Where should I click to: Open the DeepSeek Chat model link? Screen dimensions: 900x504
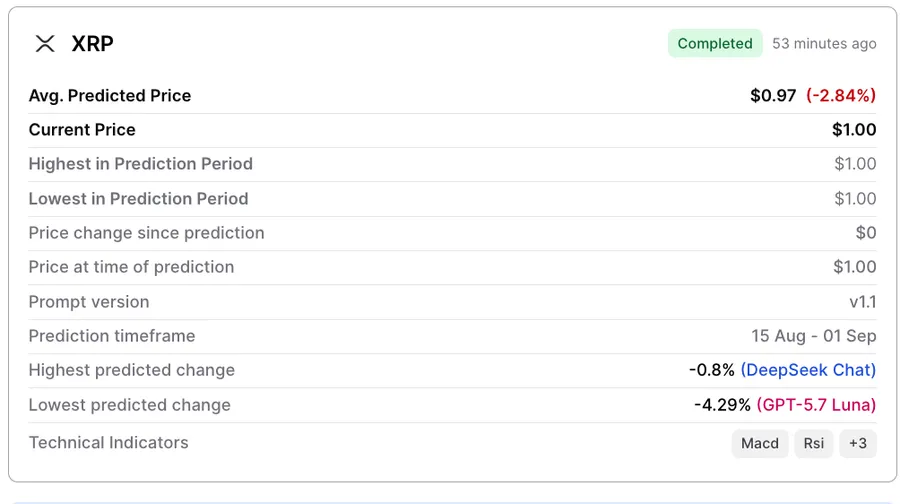[x=808, y=370]
